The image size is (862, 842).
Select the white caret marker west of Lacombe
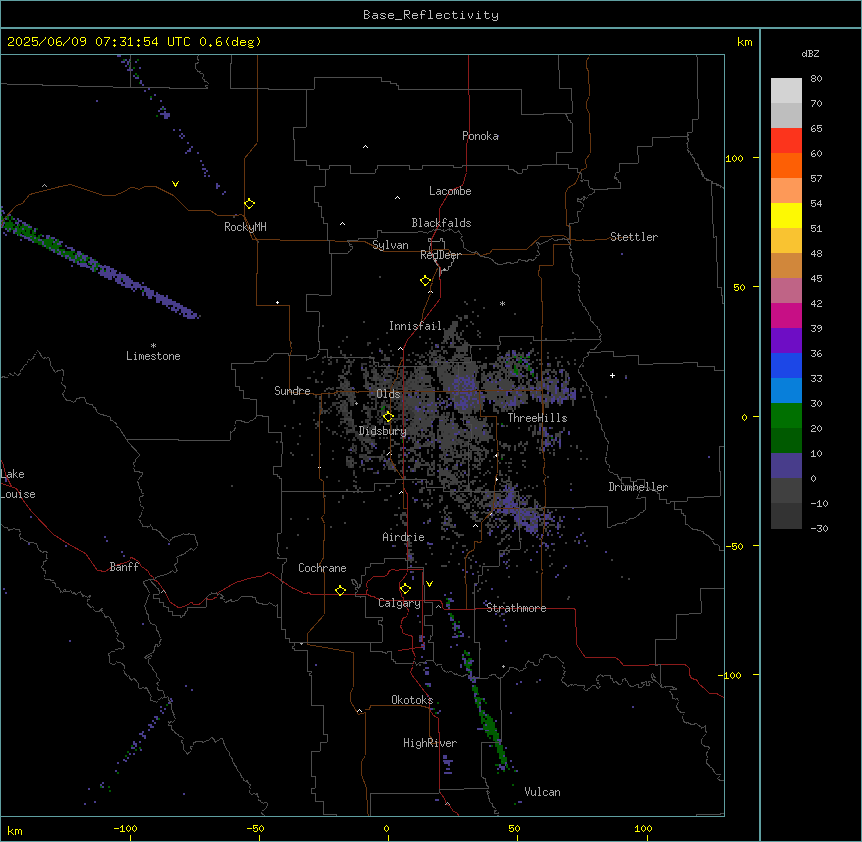[x=397, y=198]
